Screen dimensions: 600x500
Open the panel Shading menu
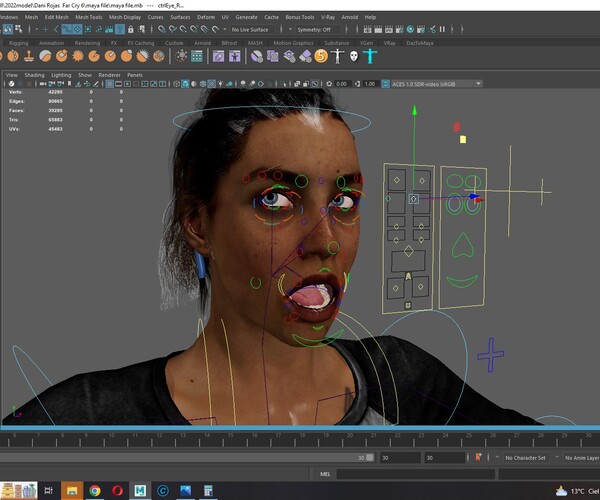(34, 75)
